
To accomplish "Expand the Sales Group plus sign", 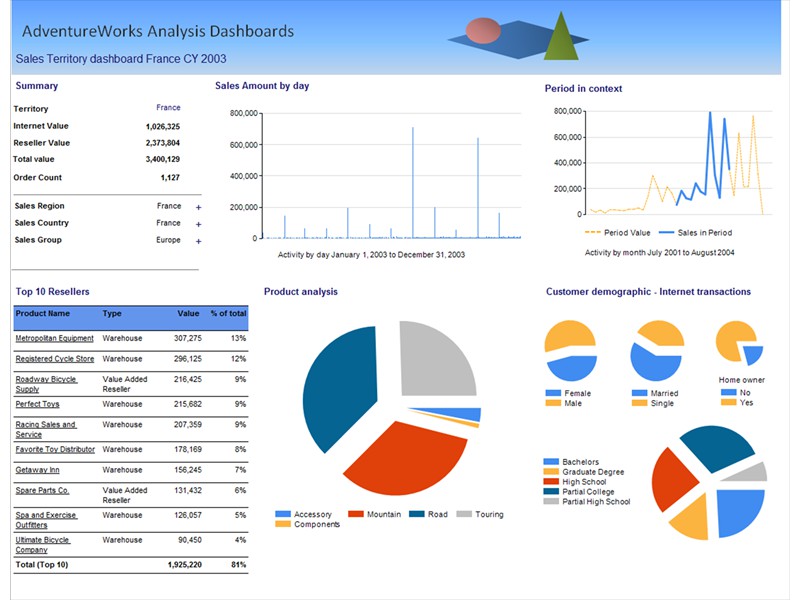I will click(198, 241).
